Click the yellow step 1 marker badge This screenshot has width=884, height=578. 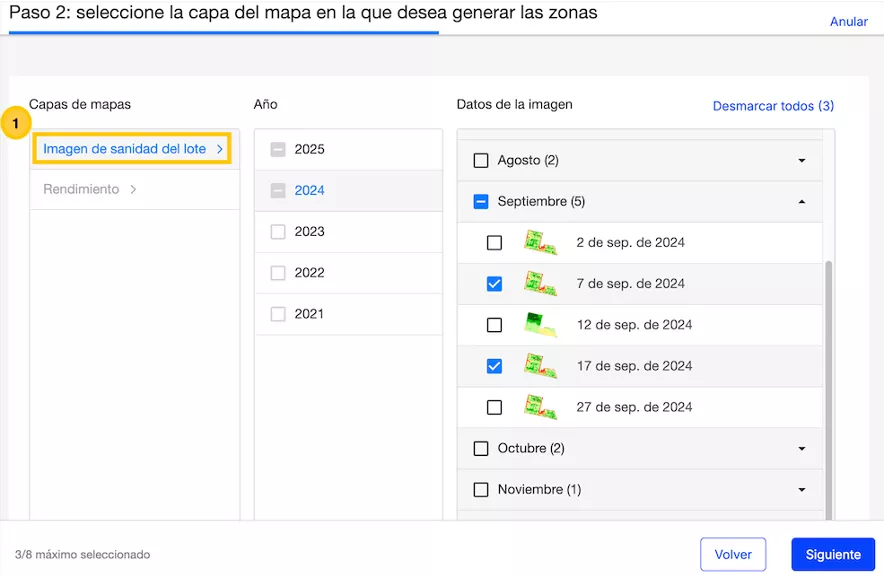pos(15,124)
